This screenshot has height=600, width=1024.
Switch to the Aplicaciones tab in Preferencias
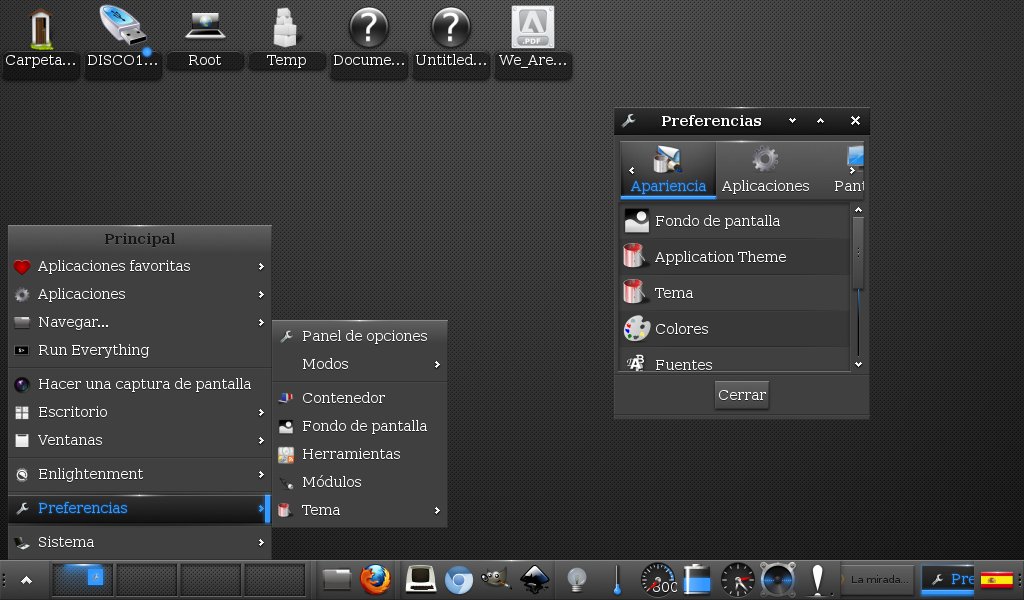coord(765,170)
